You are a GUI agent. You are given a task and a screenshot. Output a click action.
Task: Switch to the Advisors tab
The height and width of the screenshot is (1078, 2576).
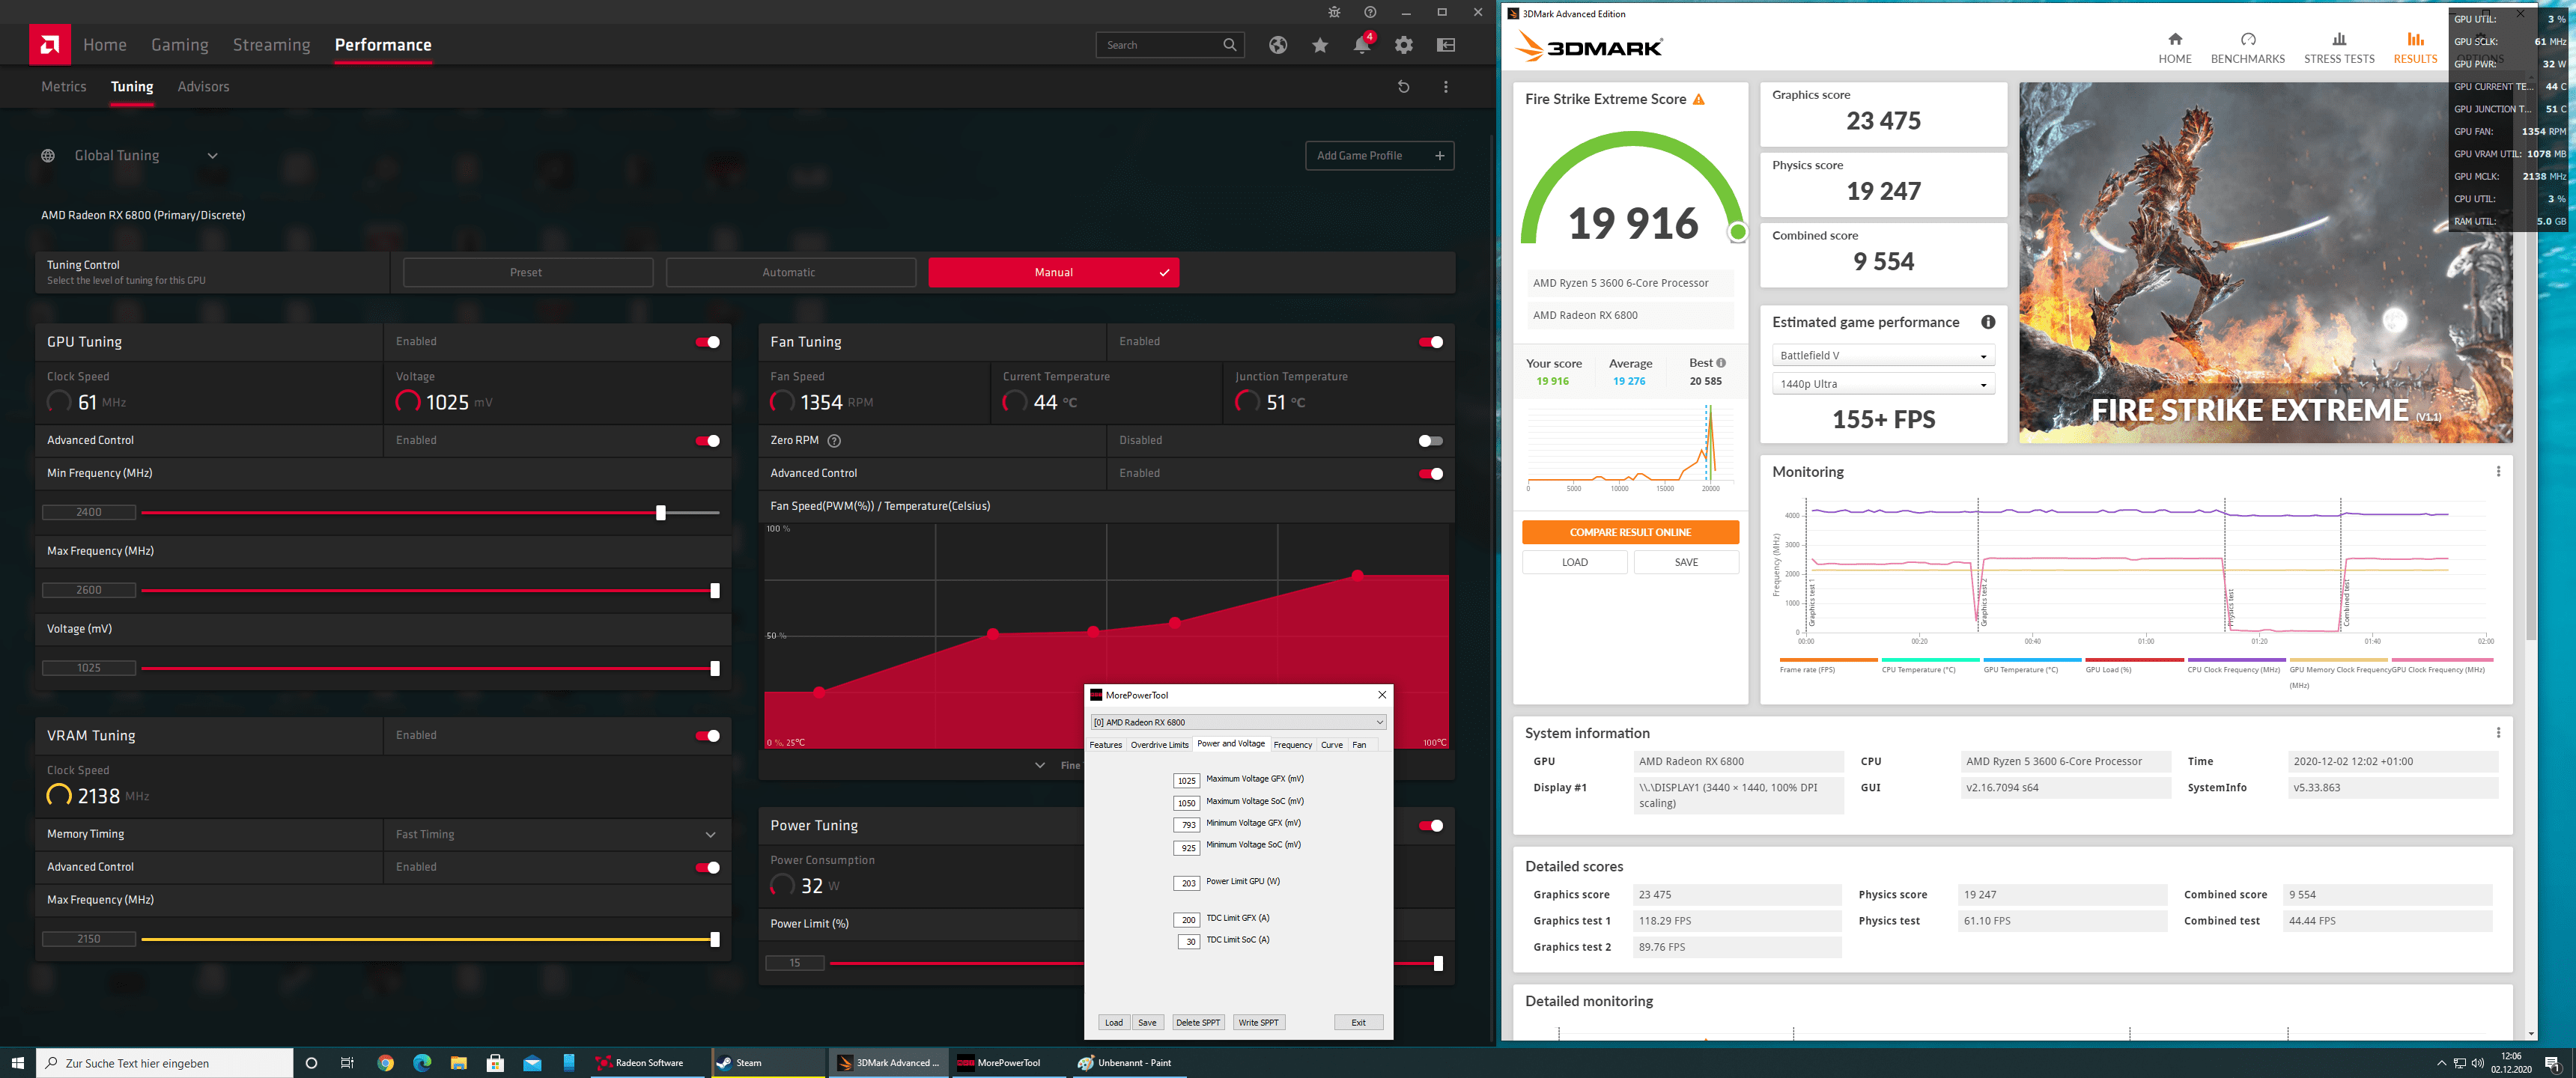pos(203,87)
